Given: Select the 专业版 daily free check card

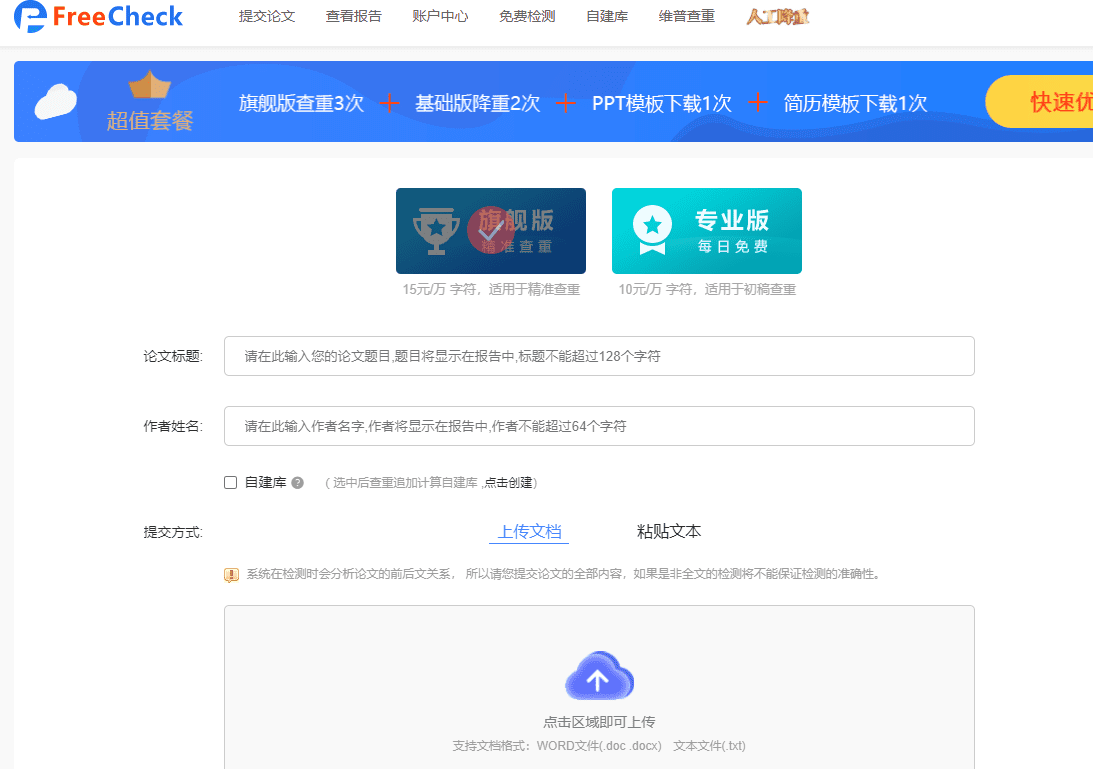Looking at the screenshot, I should (706, 230).
